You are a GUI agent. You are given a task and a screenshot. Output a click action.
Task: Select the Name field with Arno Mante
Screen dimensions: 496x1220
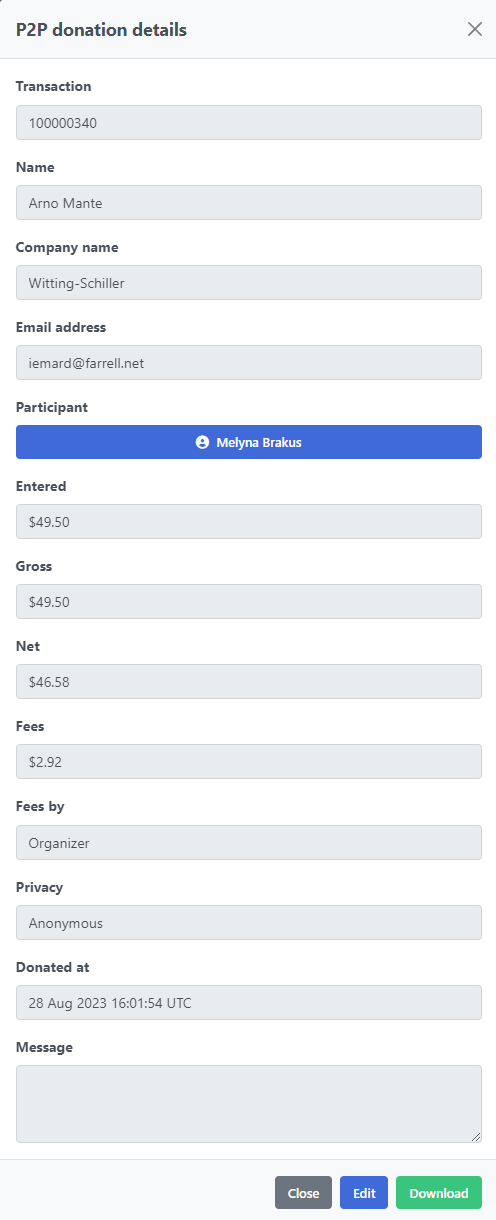point(249,203)
